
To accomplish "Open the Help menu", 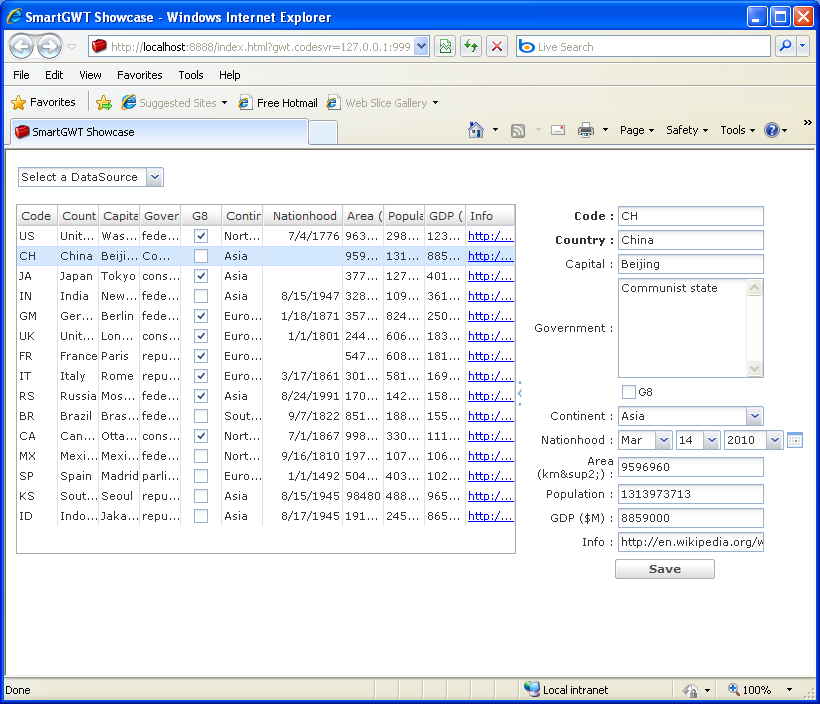I will pyautogui.click(x=230, y=75).
